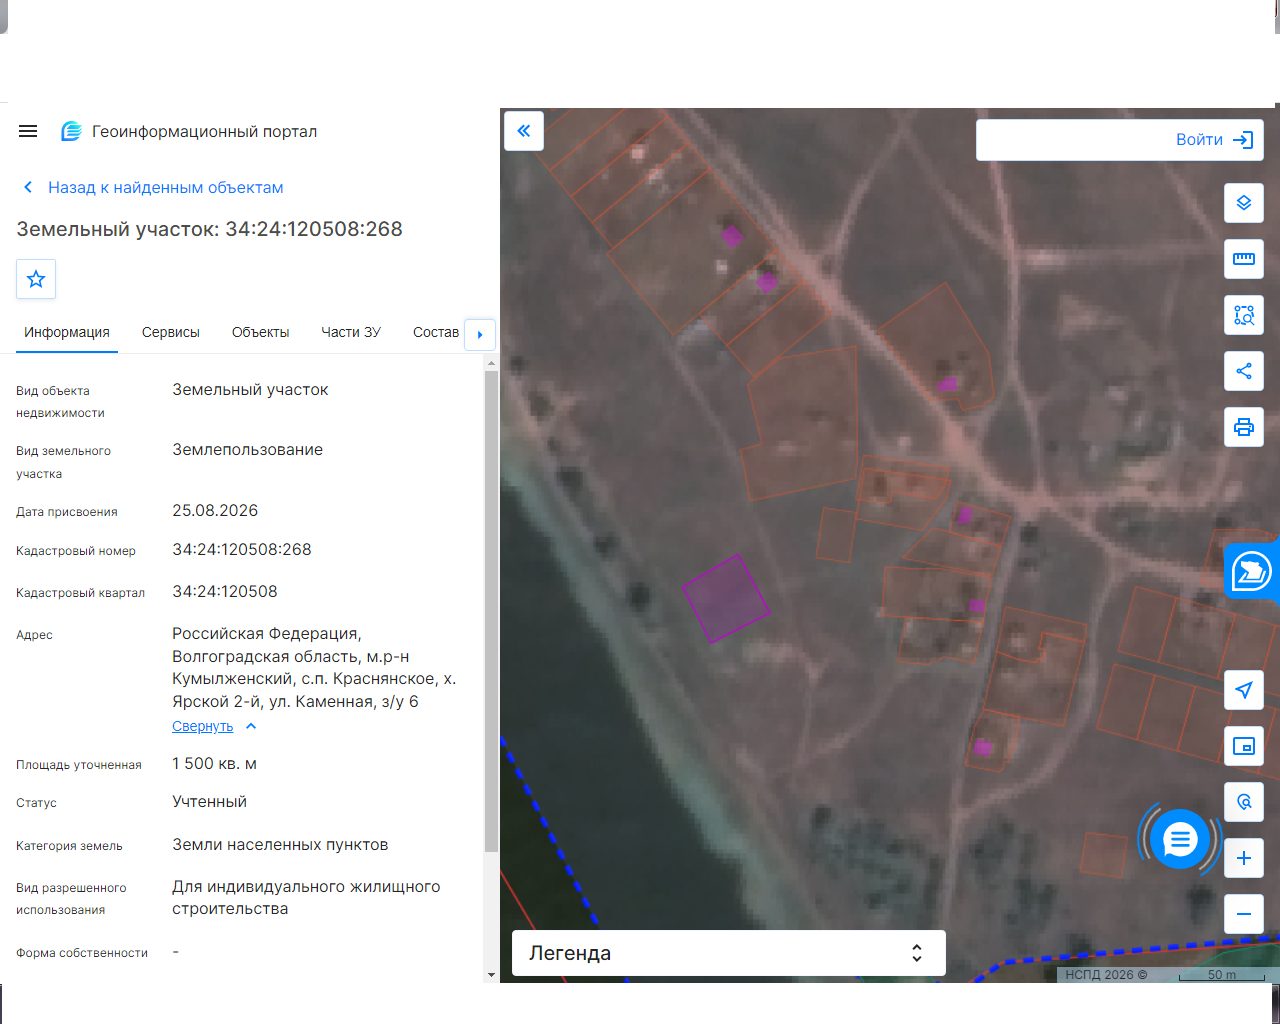Activate the area search selection tool
The image size is (1280, 1024).
tap(1244, 315)
